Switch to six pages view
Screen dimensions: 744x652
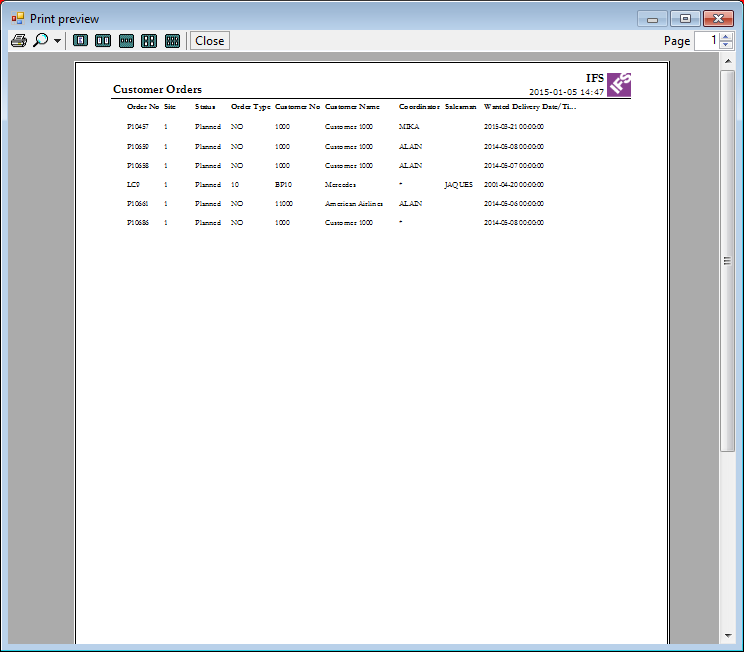(x=172, y=41)
